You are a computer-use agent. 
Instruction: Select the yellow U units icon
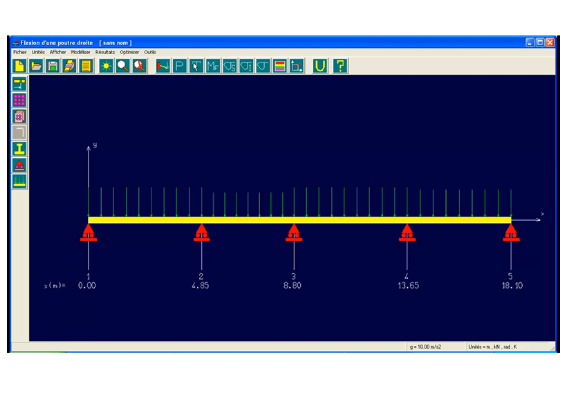click(320, 66)
